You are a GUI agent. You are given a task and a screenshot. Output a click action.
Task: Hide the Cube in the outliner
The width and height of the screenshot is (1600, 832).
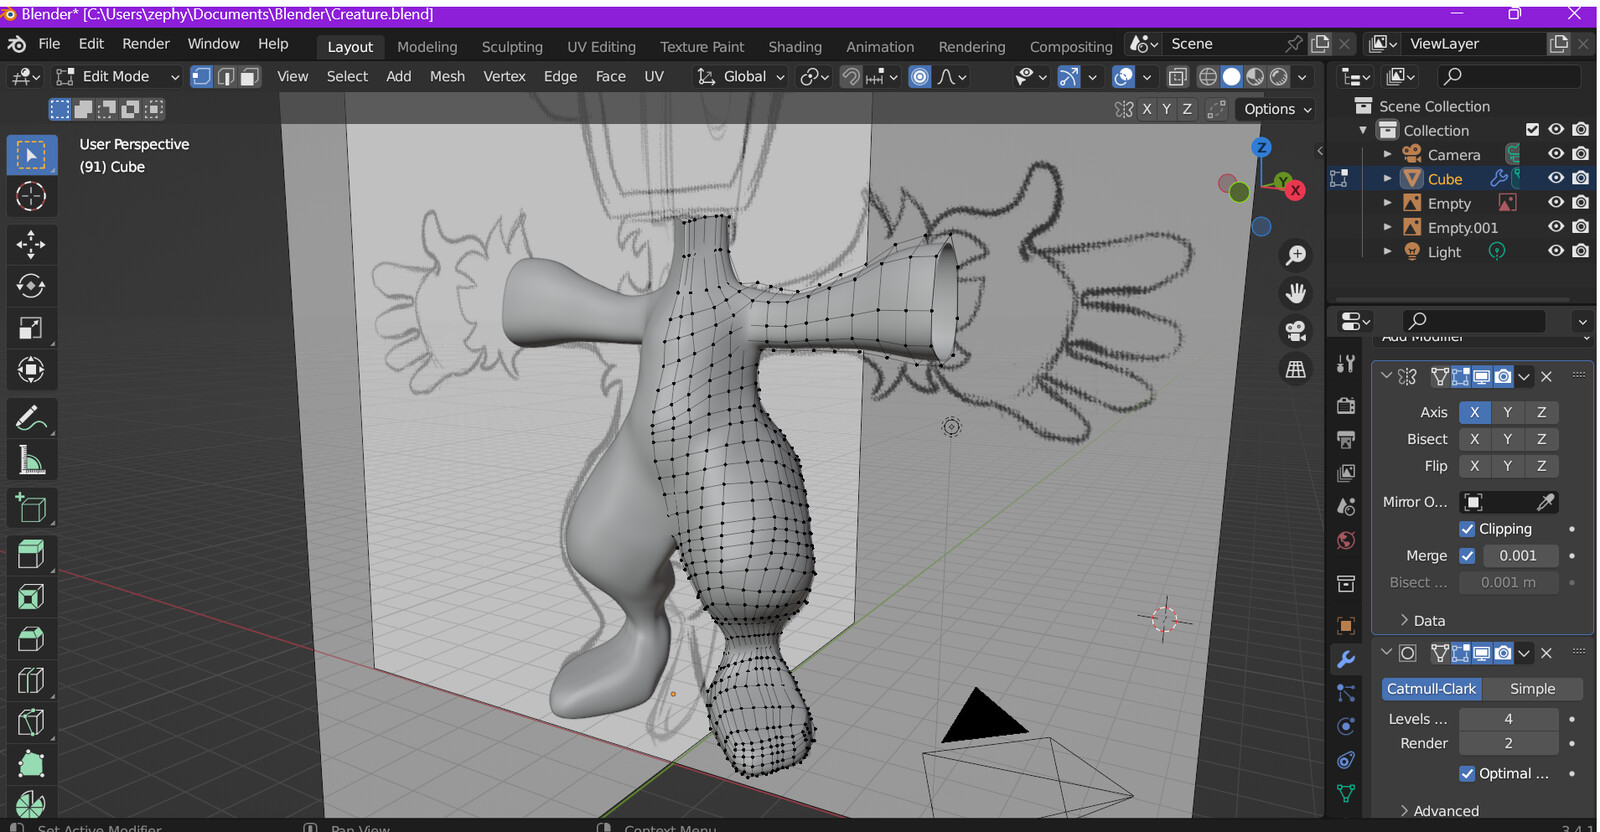point(1556,178)
